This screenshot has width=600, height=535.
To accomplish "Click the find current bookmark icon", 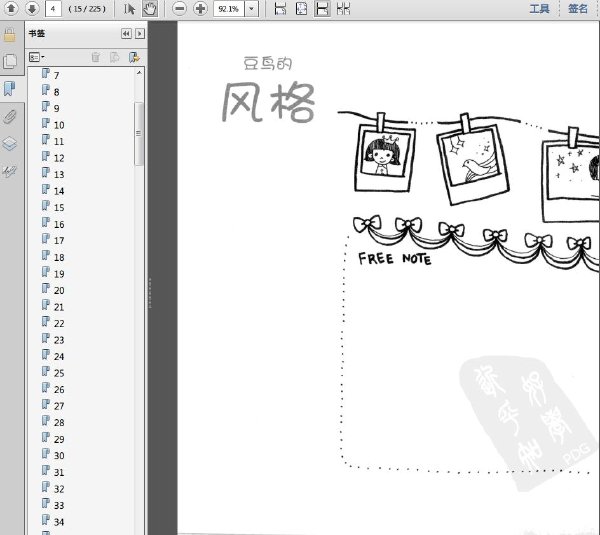I will point(134,57).
